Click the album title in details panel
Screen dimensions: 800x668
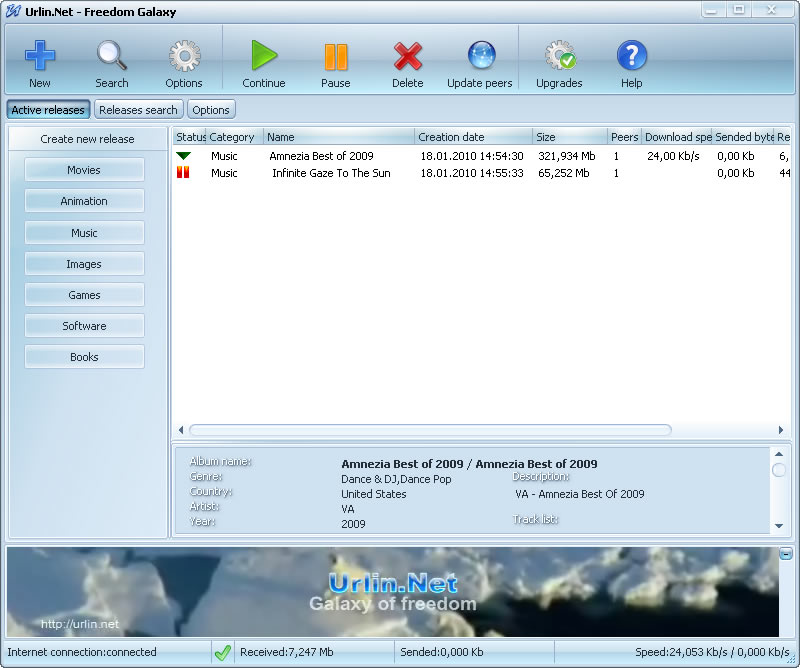point(469,464)
